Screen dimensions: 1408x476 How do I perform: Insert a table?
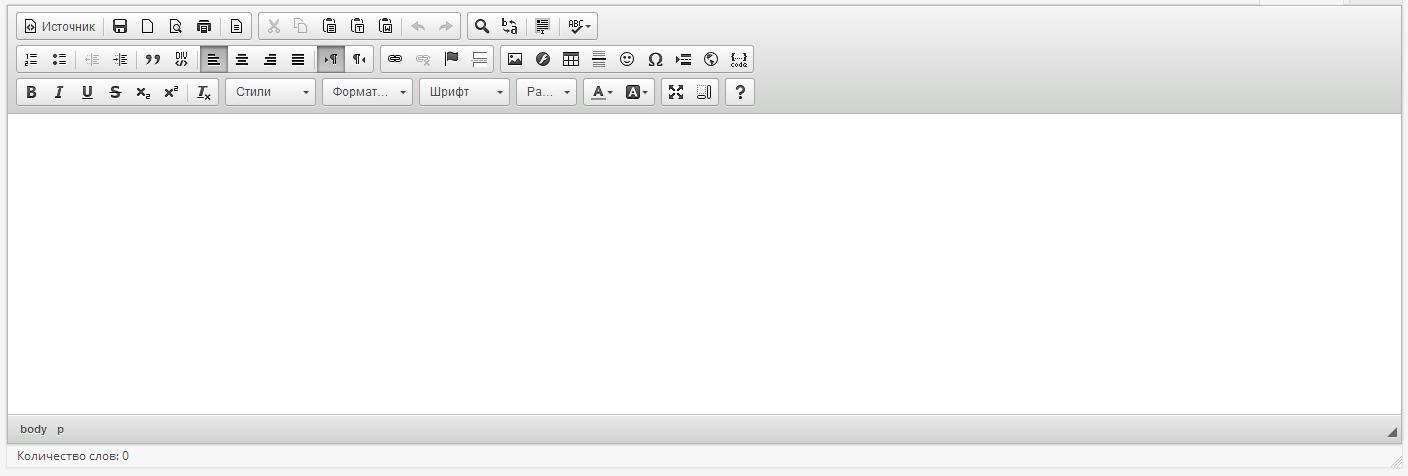coord(571,59)
